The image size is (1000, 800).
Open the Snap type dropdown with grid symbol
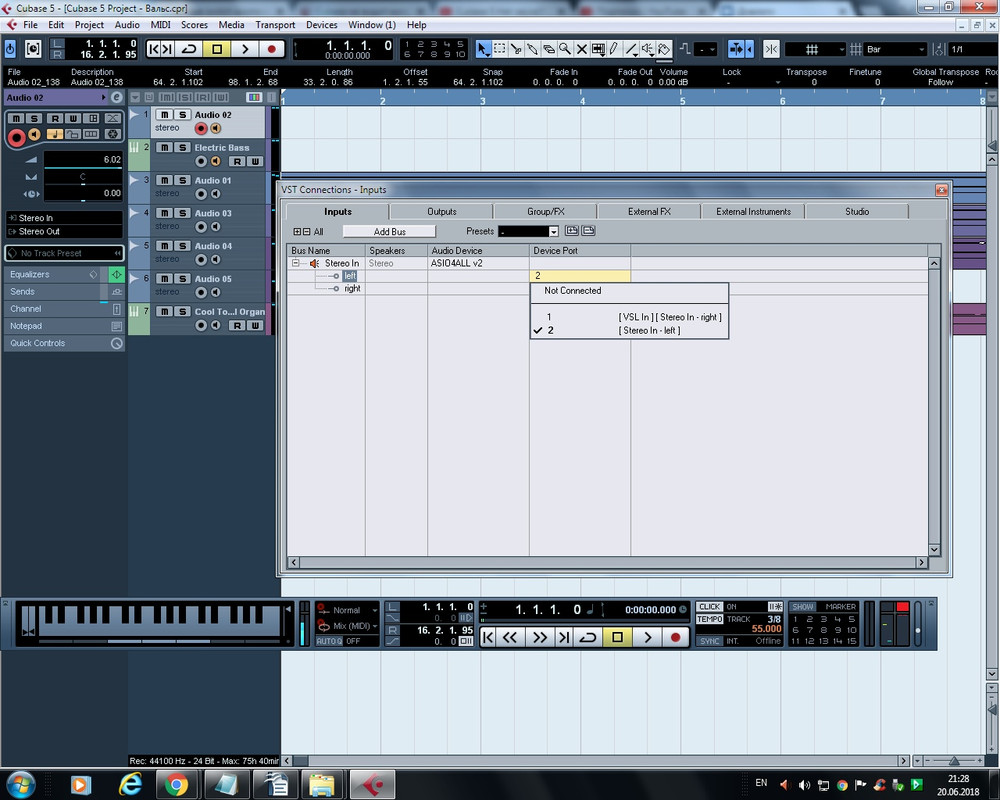pyautogui.click(x=815, y=49)
